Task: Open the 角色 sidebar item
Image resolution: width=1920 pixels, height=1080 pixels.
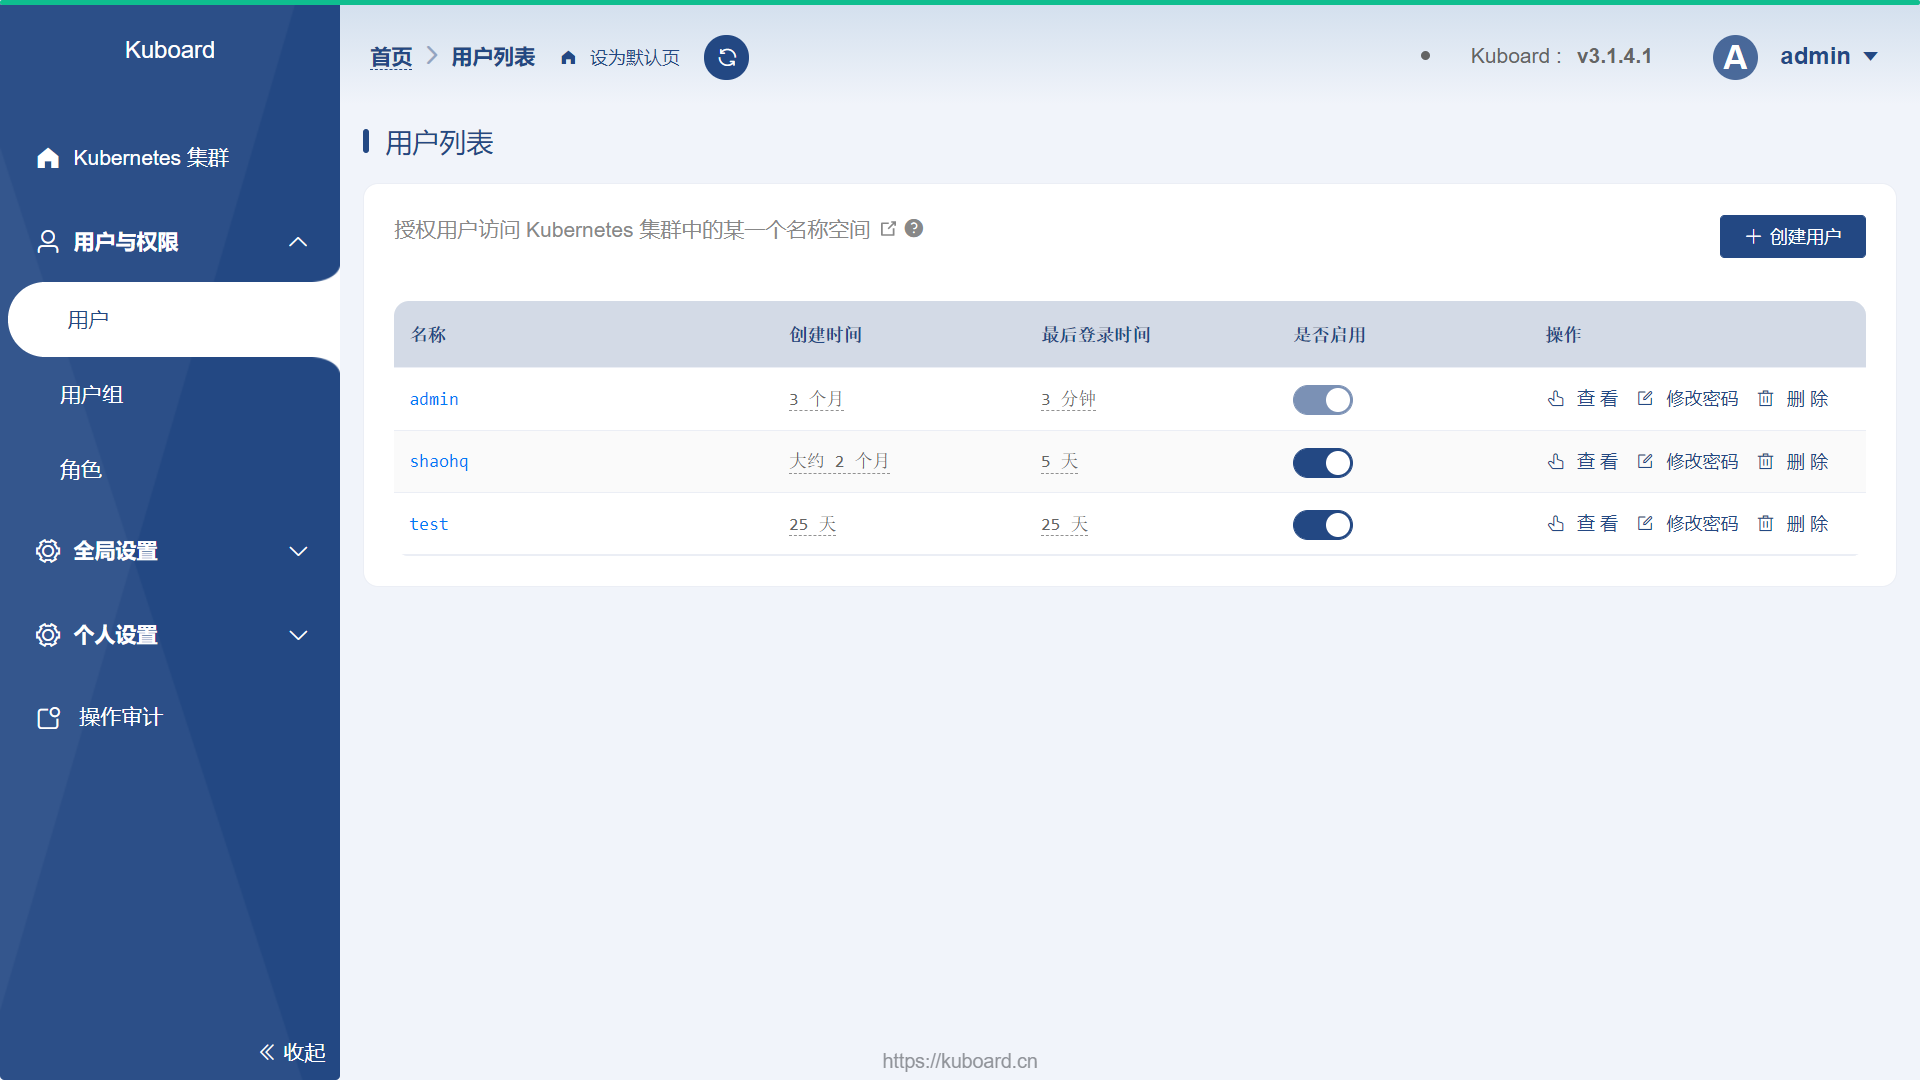Action: coord(82,470)
